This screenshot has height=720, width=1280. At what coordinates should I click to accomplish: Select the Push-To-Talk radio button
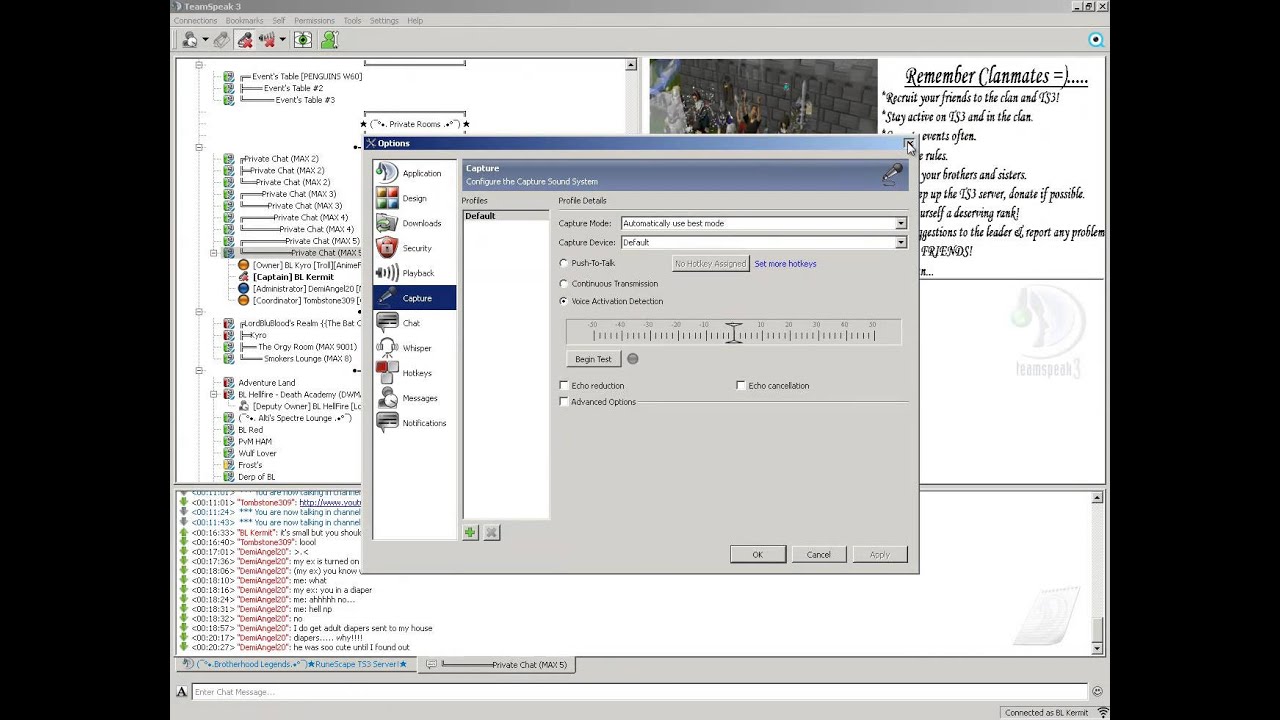(564, 263)
